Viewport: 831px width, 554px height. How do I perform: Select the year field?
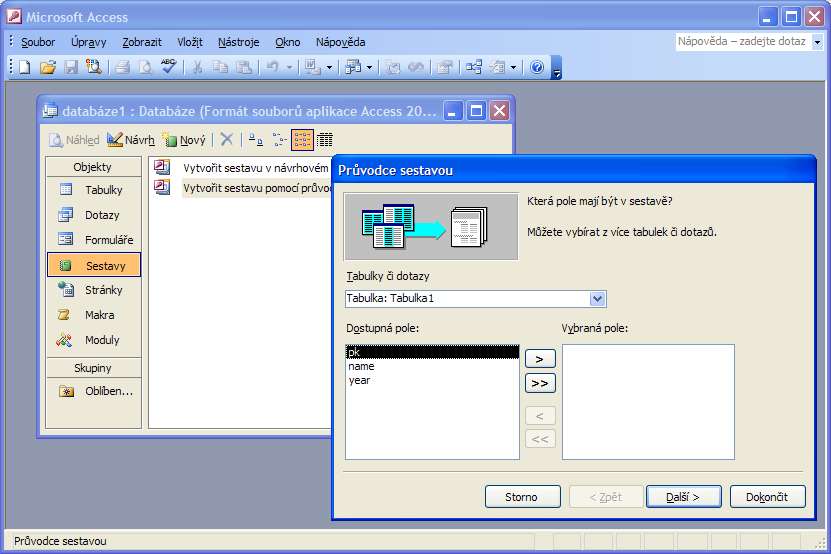point(432,380)
